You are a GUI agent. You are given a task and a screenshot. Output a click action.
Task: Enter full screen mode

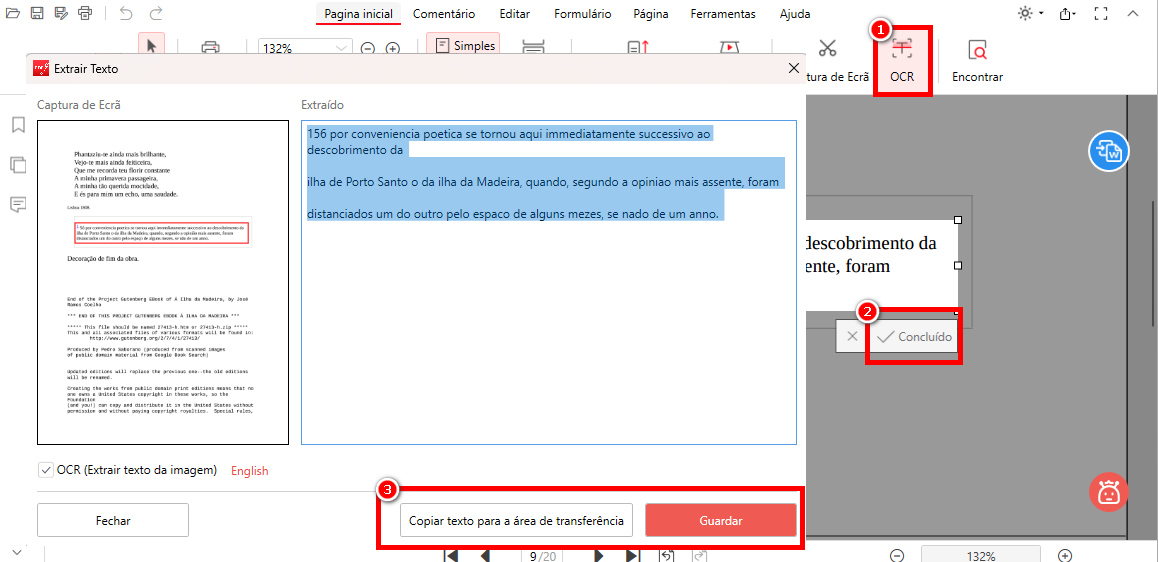point(1101,13)
